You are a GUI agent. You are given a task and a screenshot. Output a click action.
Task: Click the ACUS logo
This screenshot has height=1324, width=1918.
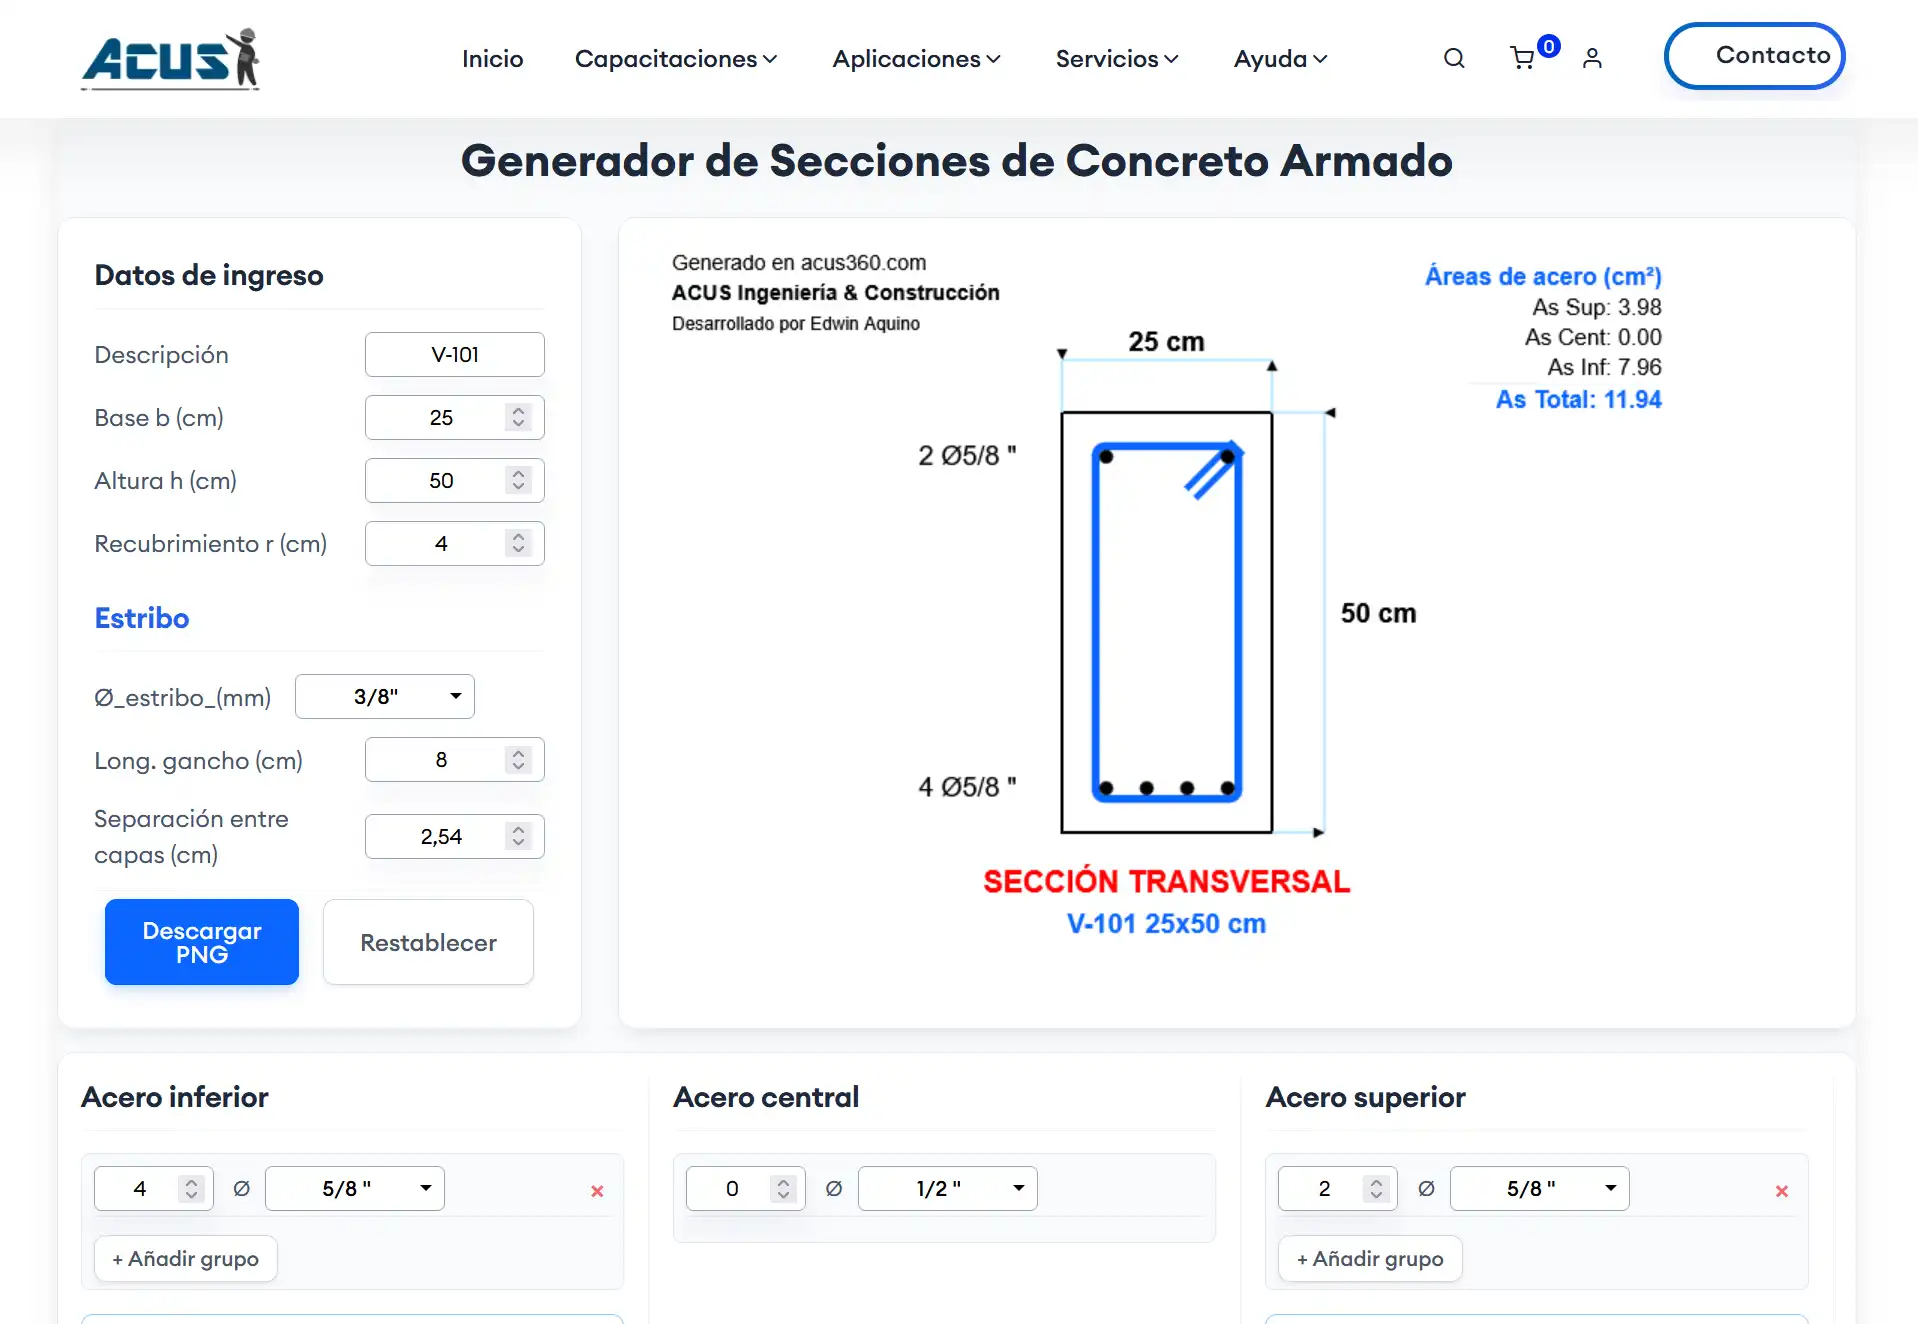pyautogui.click(x=171, y=60)
